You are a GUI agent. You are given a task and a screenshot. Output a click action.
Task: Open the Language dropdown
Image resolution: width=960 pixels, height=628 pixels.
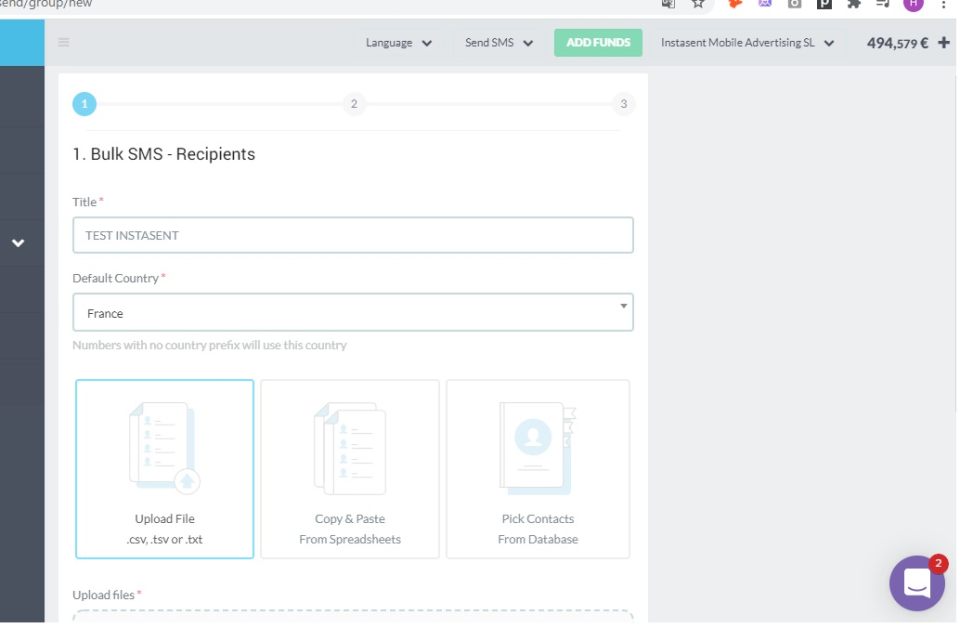[399, 43]
